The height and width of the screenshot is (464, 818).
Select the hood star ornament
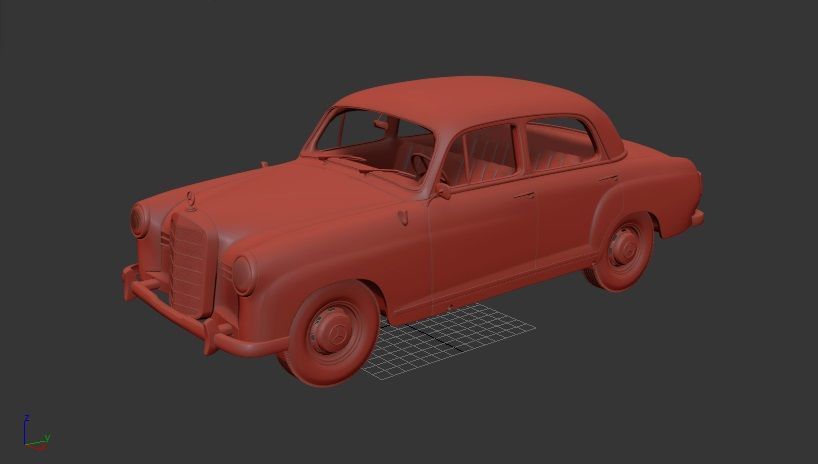pos(191,201)
